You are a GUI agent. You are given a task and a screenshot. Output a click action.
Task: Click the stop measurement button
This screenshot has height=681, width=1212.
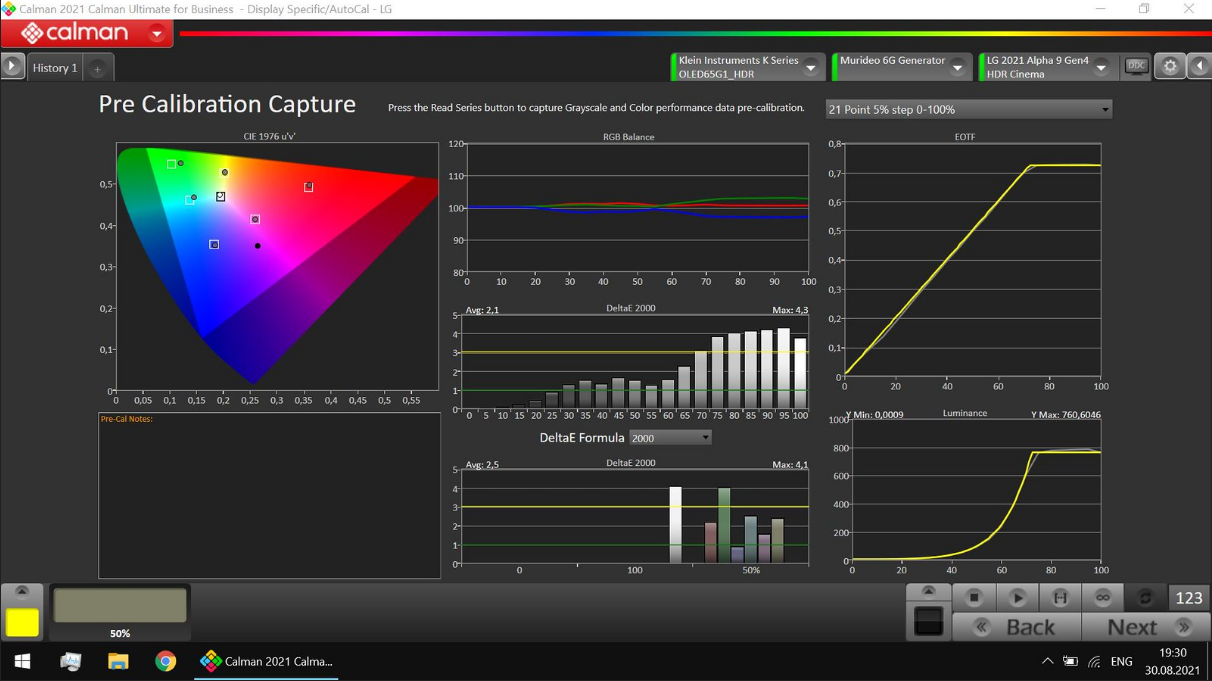tap(974, 598)
